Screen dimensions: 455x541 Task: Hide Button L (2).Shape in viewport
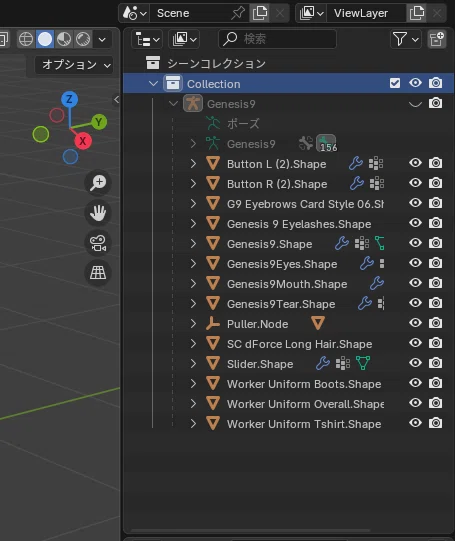[x=415, y=163]
